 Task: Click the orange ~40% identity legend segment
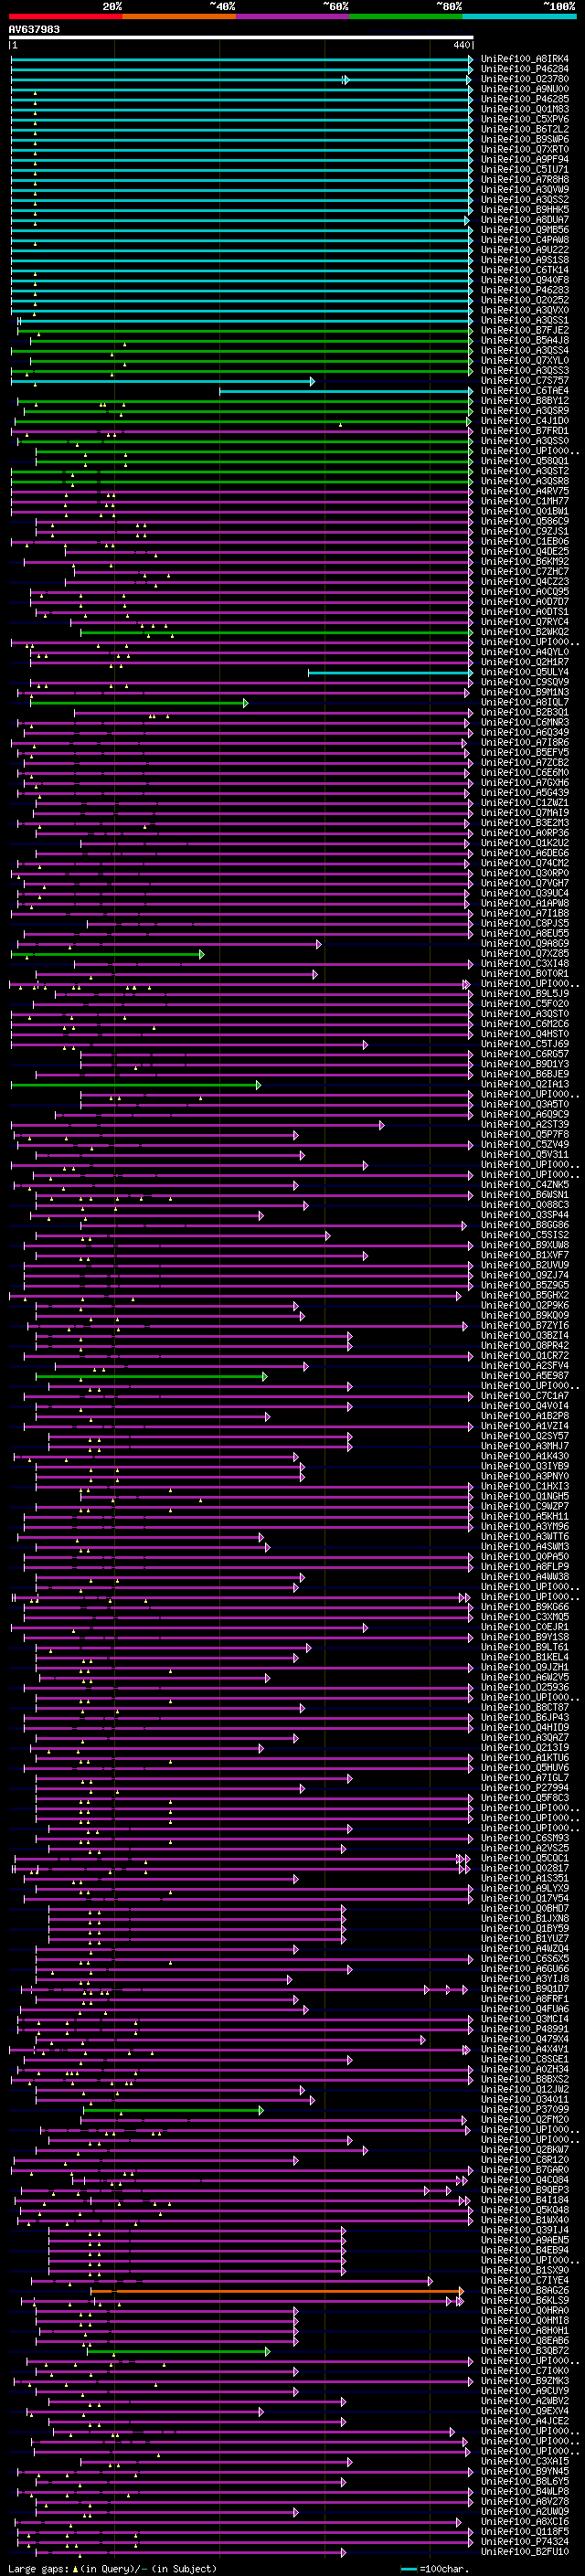pyautogui.click(x=179, y=16)
